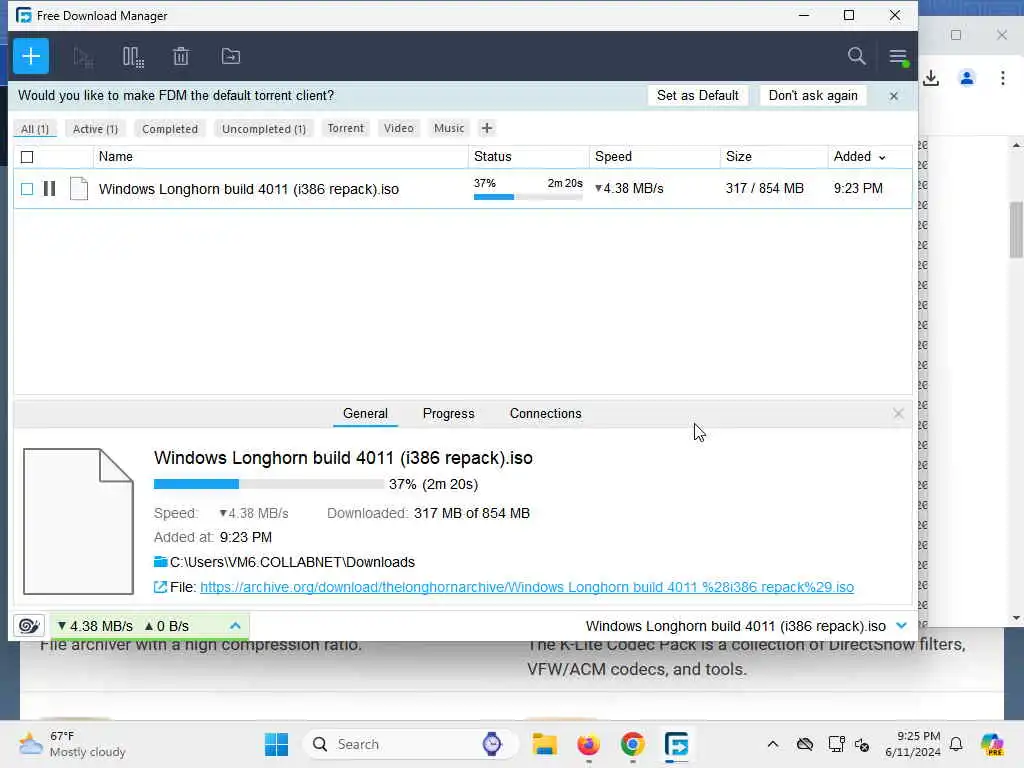Select the Uncompleted (1) filter tab
Viewport: 1024px width, 768px height.
[264, 129]
